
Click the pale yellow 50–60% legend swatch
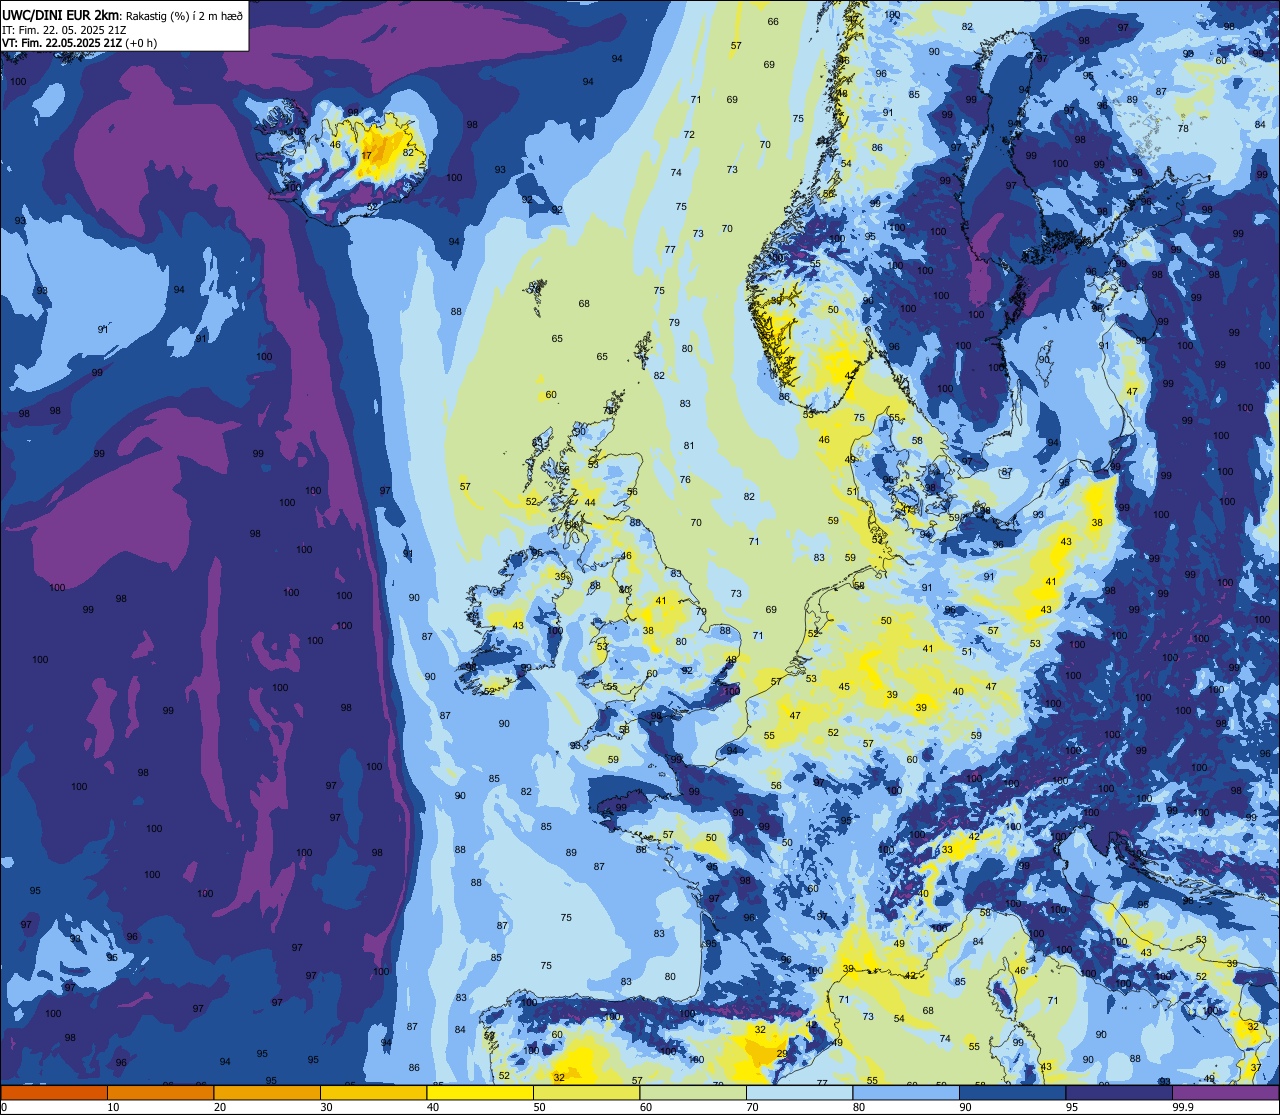click(x=586, y=1092)
